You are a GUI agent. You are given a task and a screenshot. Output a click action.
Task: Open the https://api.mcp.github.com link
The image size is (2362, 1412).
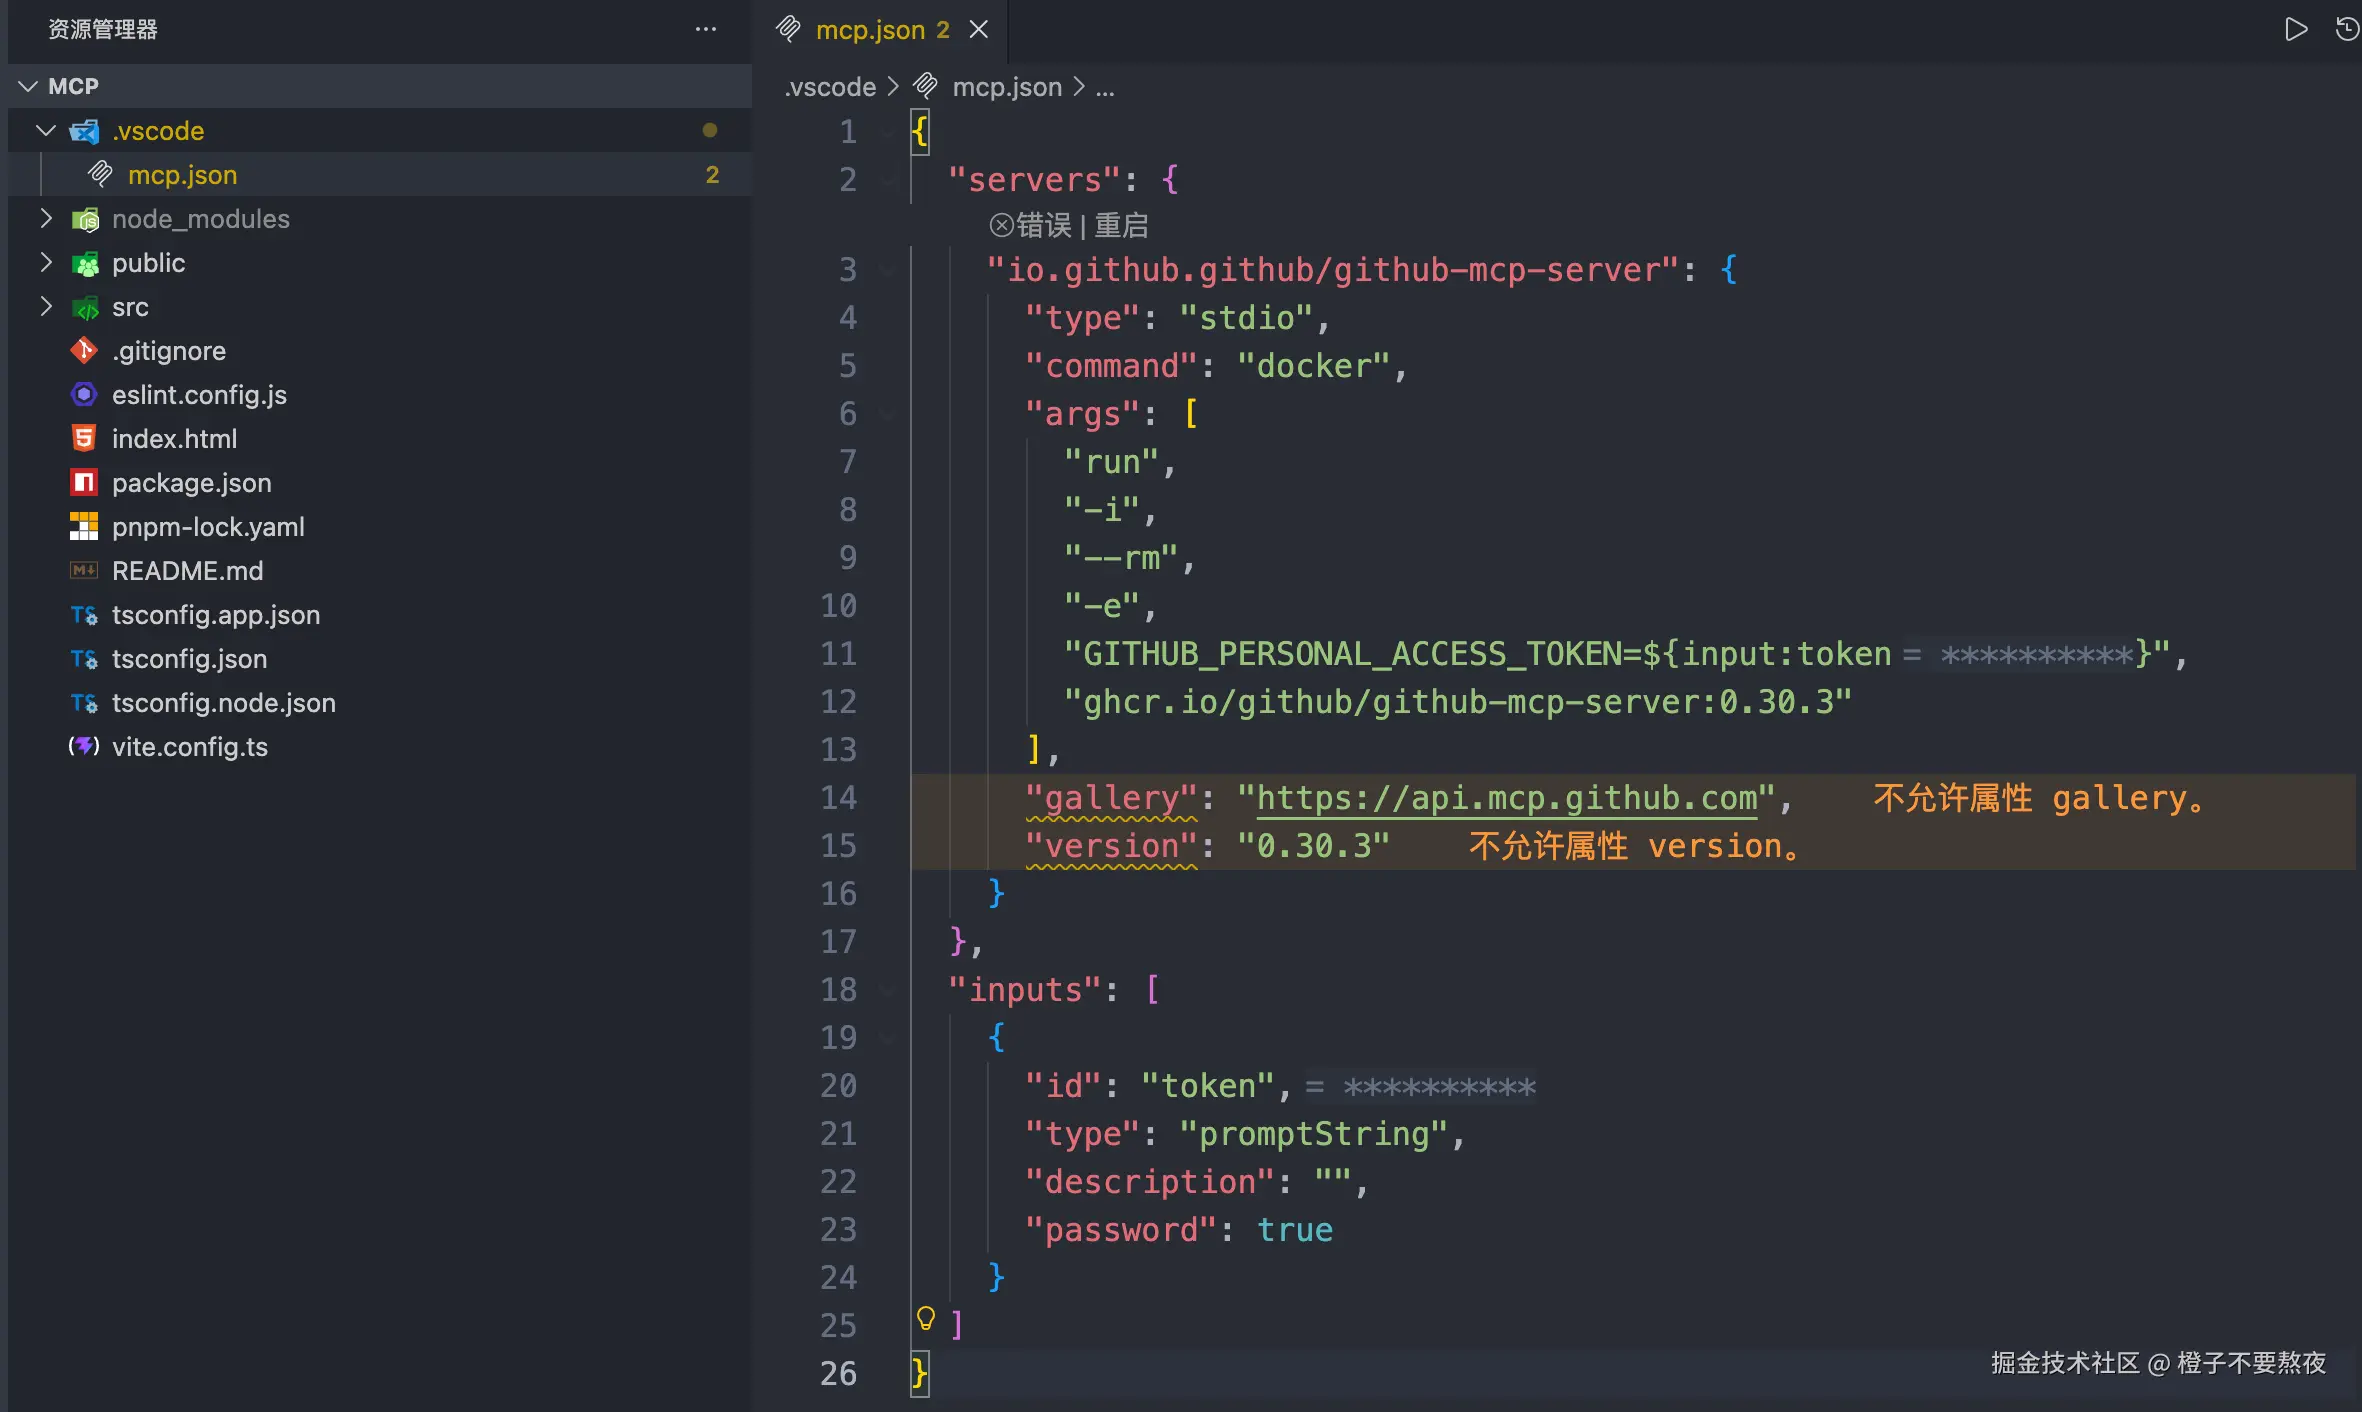(x=1506, y=798)
